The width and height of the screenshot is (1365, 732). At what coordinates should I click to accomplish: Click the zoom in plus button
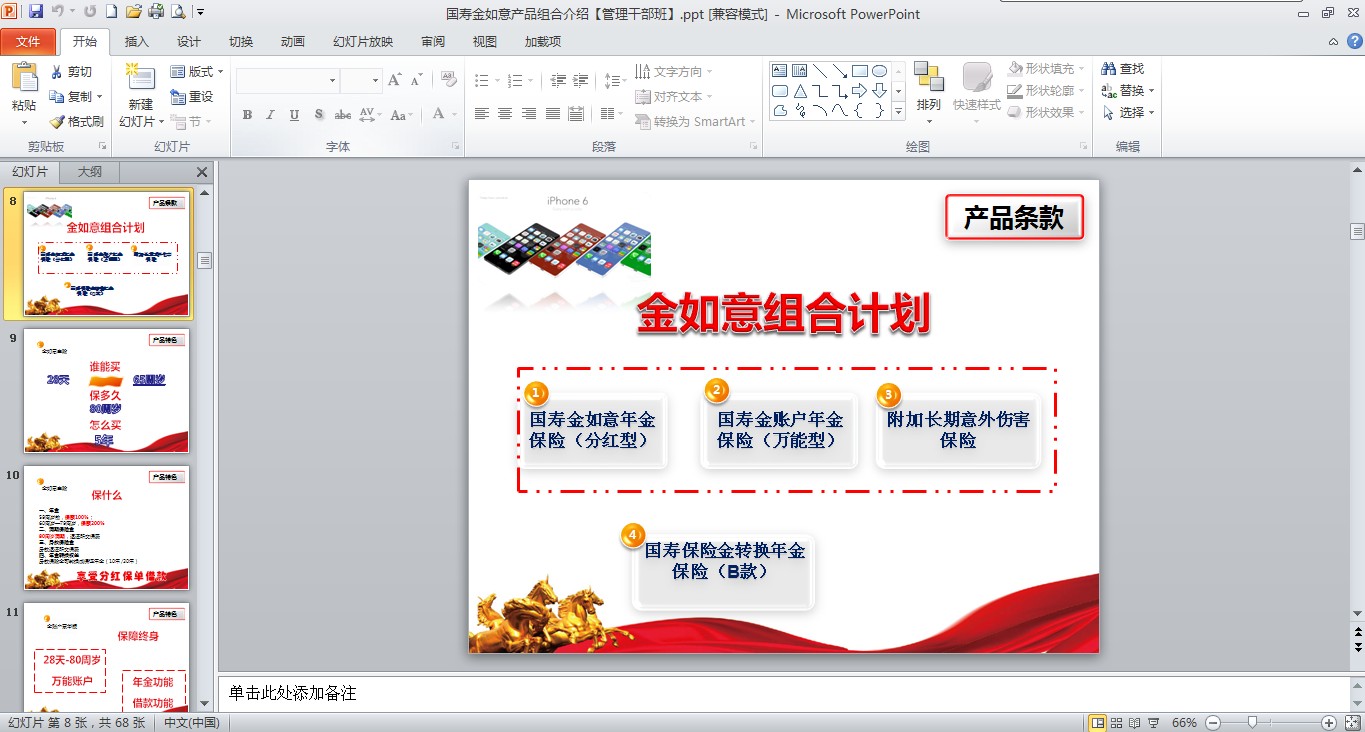[x=1329, y=722]
